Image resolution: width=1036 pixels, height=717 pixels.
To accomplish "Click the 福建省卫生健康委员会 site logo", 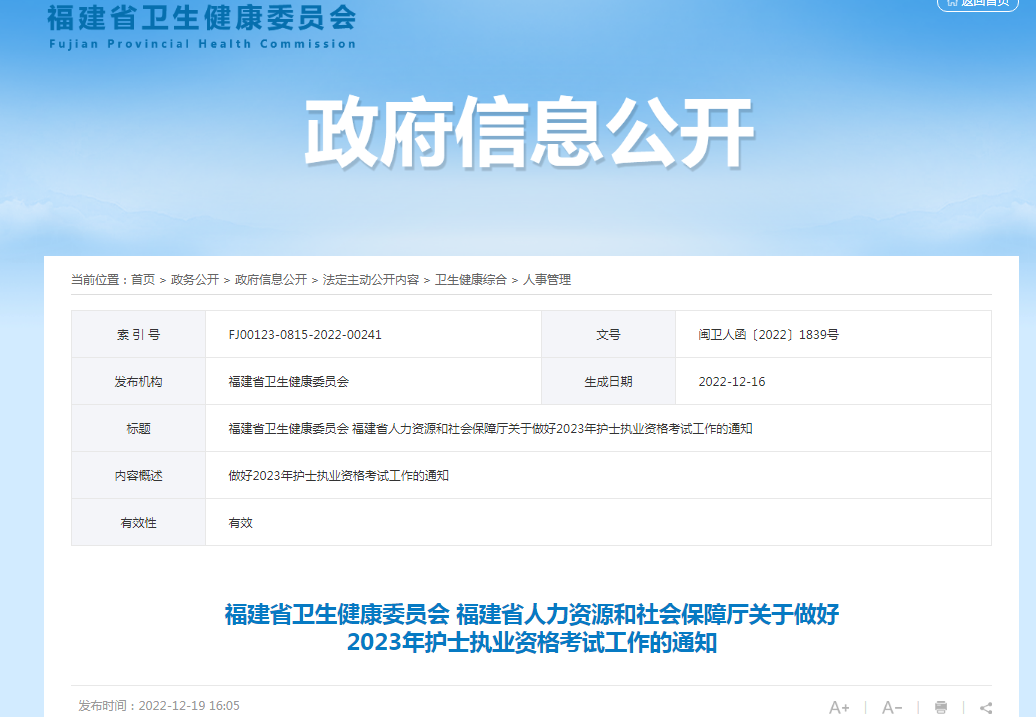I will click(x=202, y=18).
